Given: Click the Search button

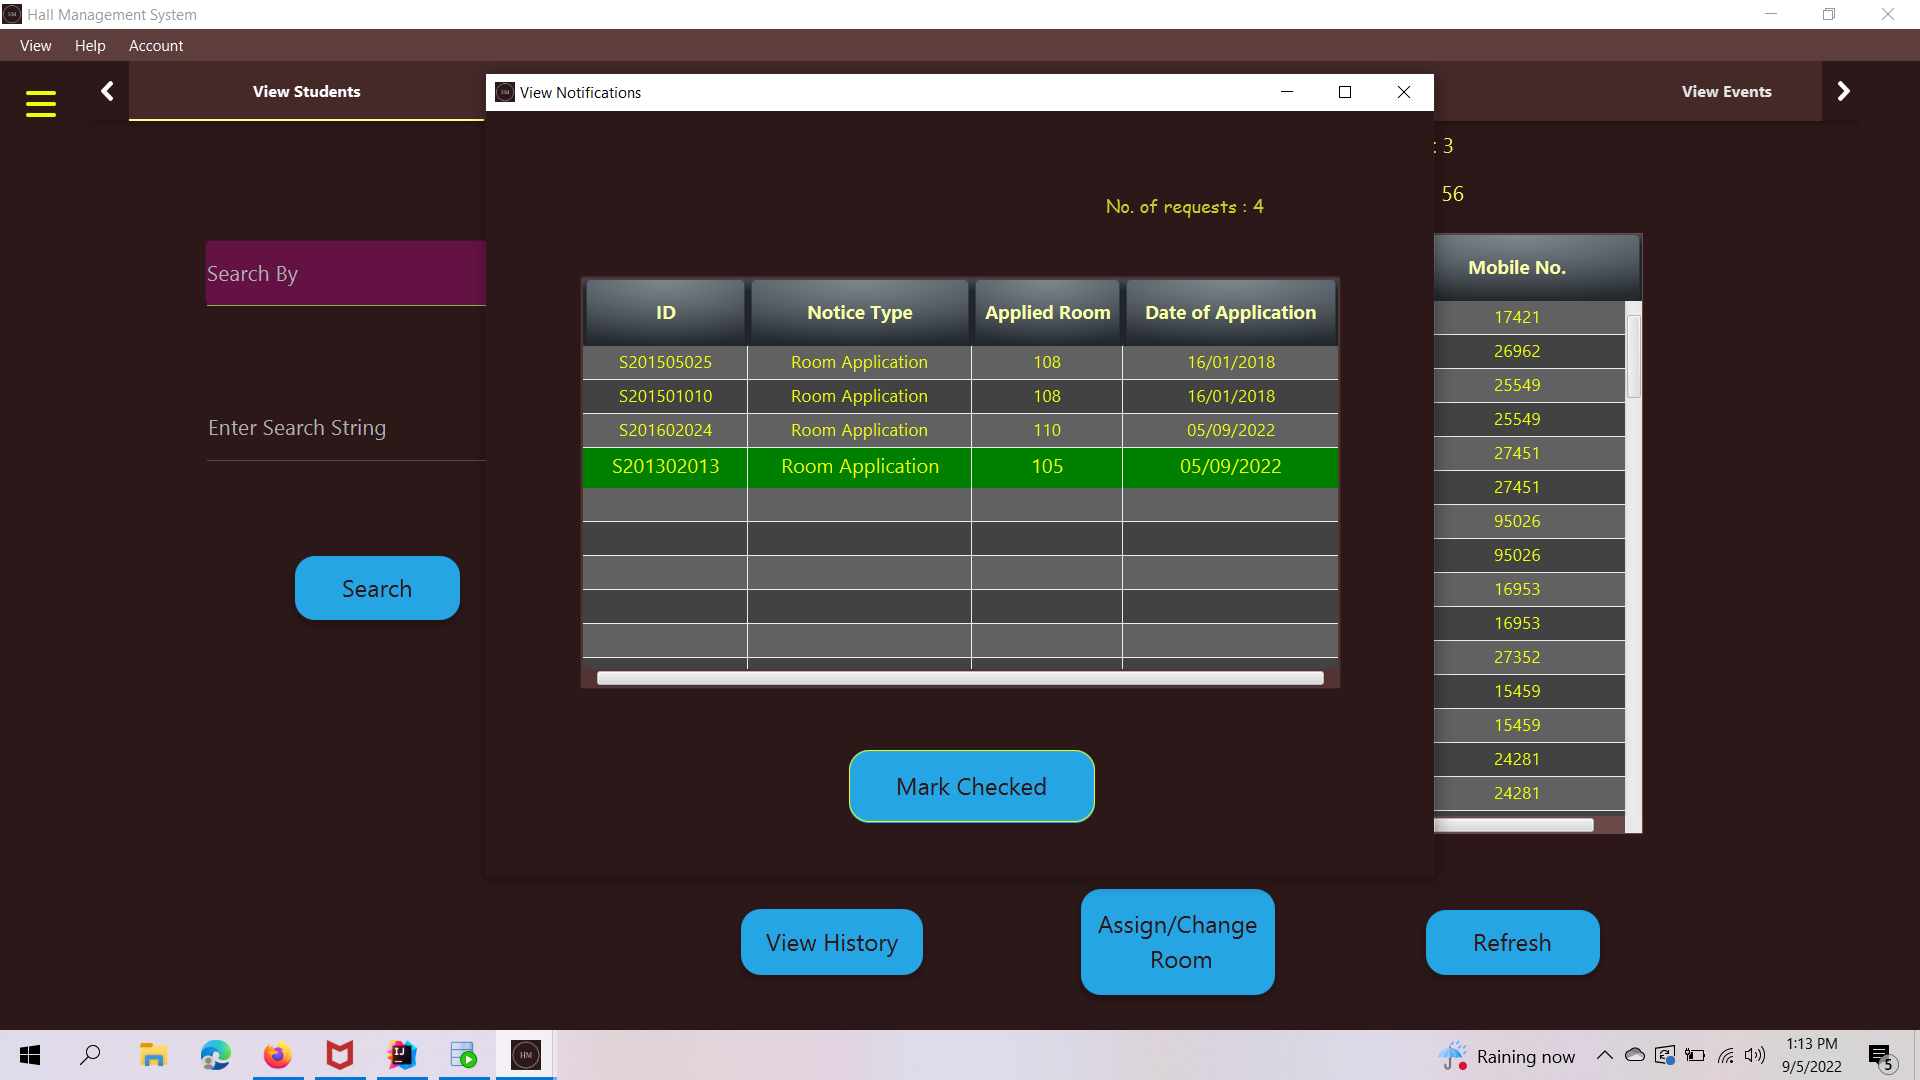Looking at the screenshot, I should tap(377, 588).
